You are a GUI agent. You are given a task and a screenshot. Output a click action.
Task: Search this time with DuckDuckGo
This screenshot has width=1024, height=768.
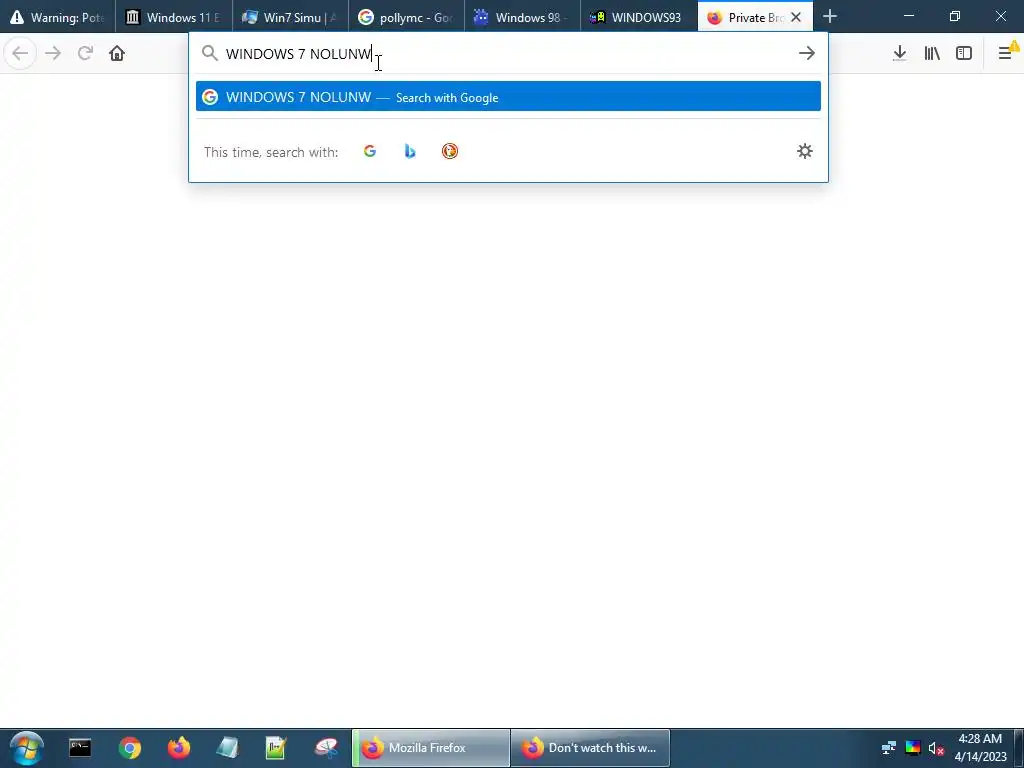coord(450,152)
